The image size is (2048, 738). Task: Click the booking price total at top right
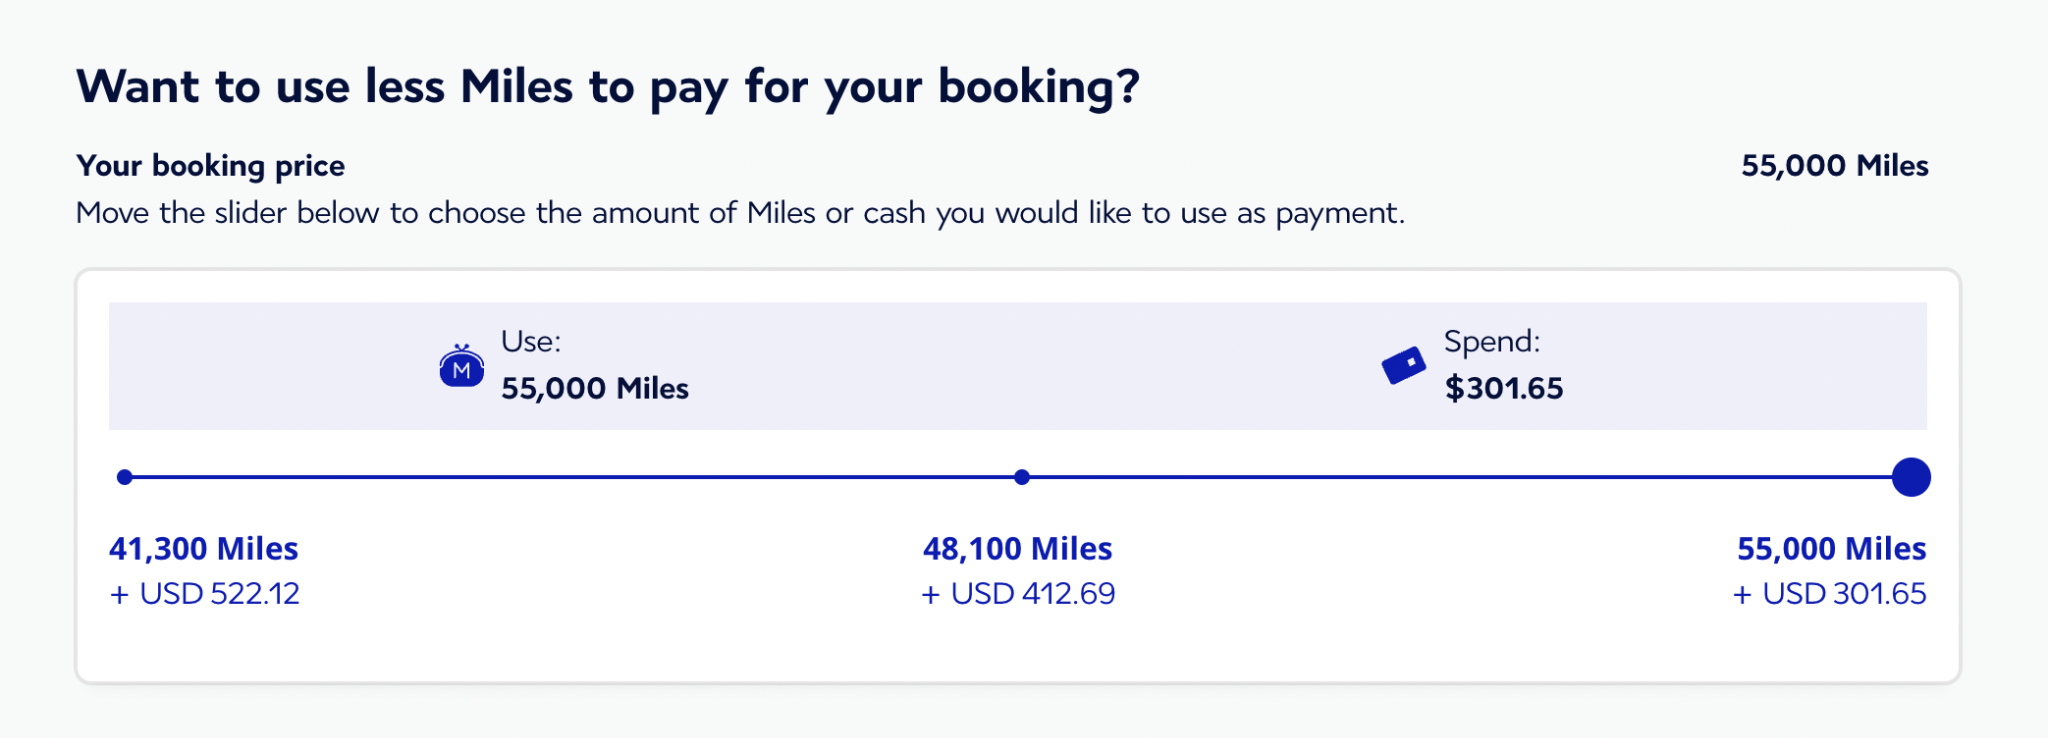tap(1834, 166)
